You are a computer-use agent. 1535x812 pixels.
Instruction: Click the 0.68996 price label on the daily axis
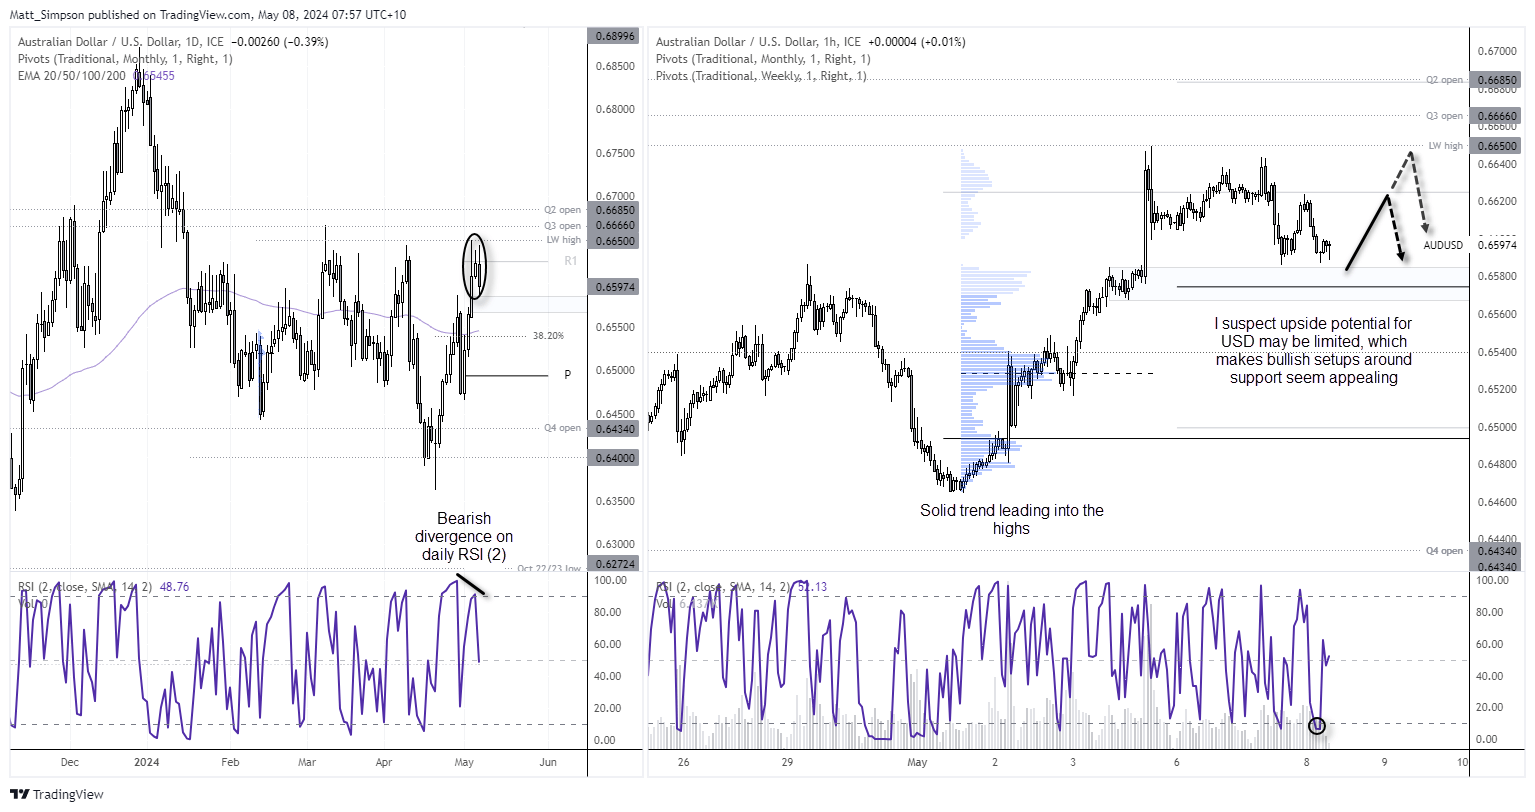[615, 36]
